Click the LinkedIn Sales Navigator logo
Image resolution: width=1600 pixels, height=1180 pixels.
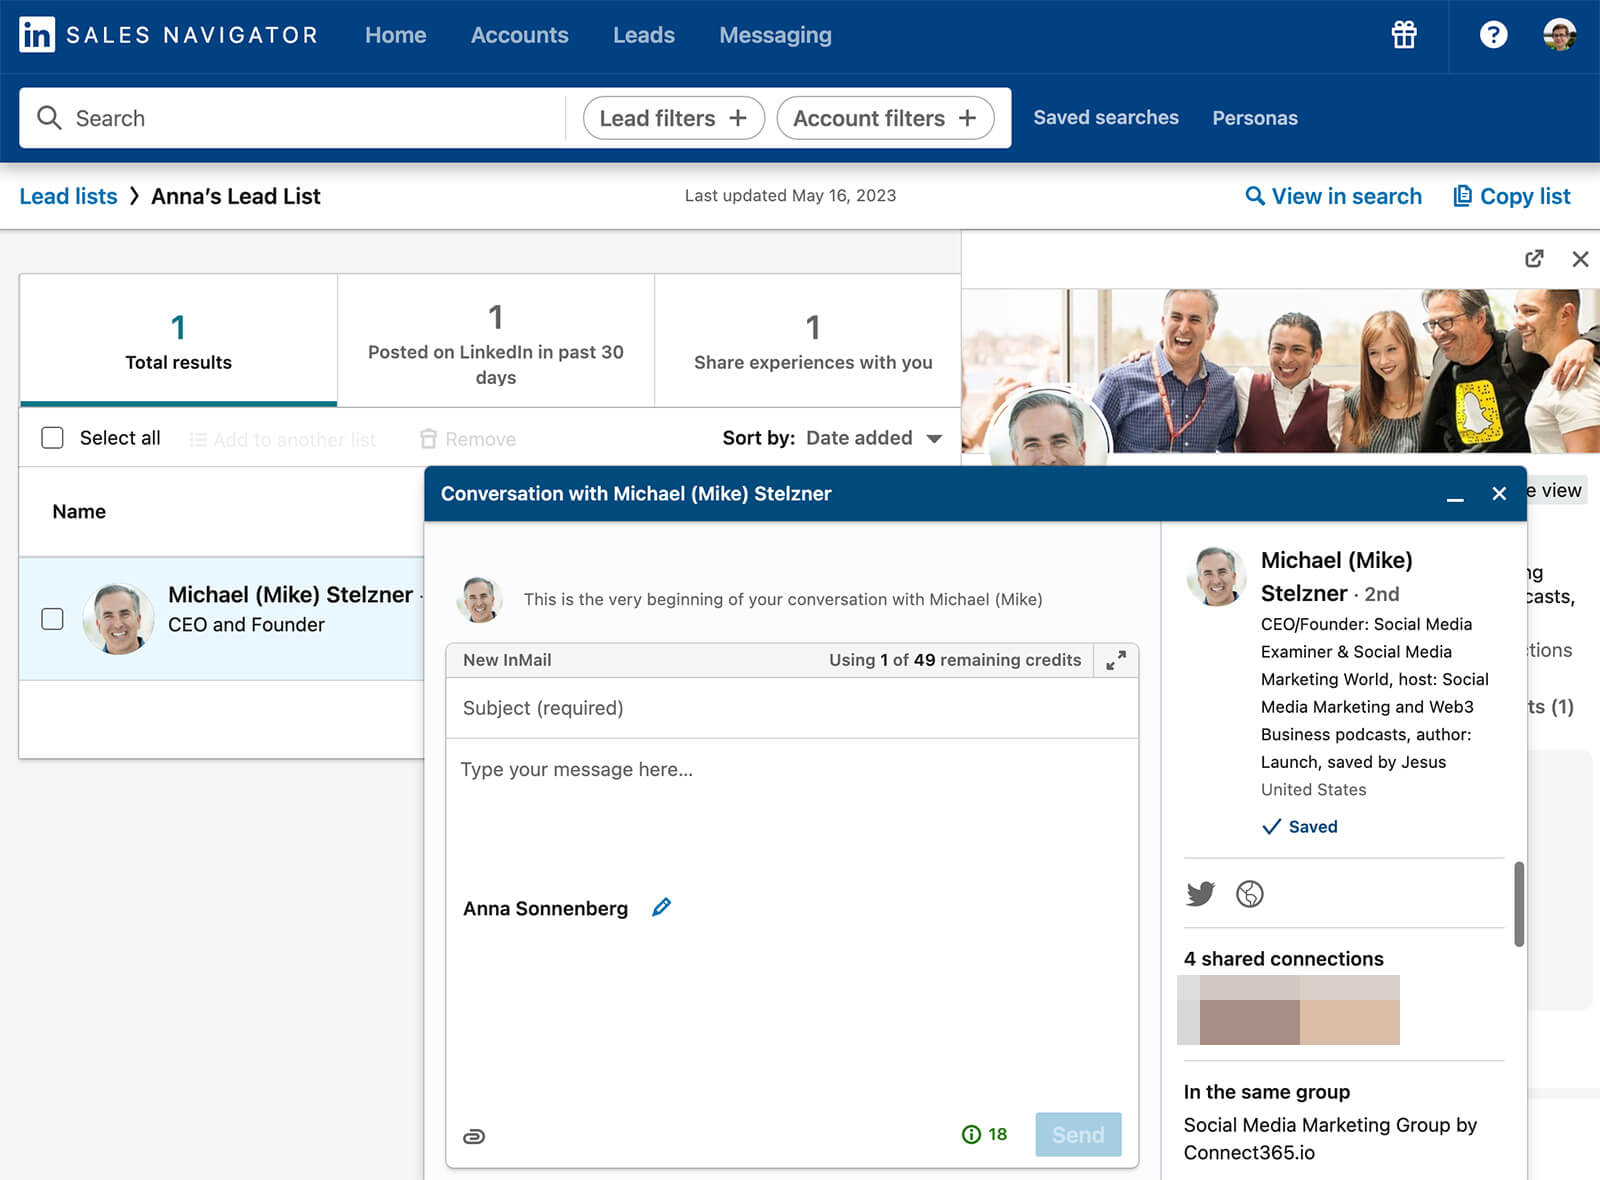tap(168, 35)
